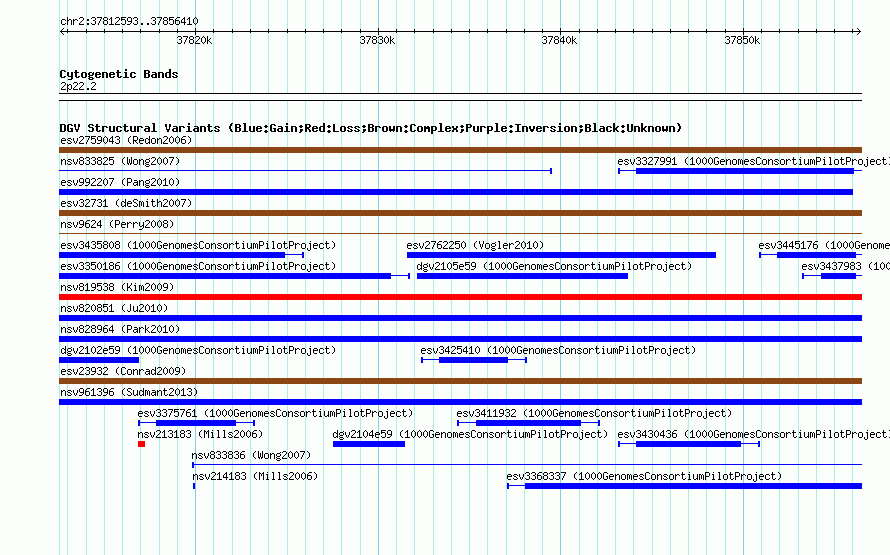Image resolution: width=890 pixels, height=555 pixels.
Task: Select the brown esv32731 complex bar
Action: click(460, 213)
